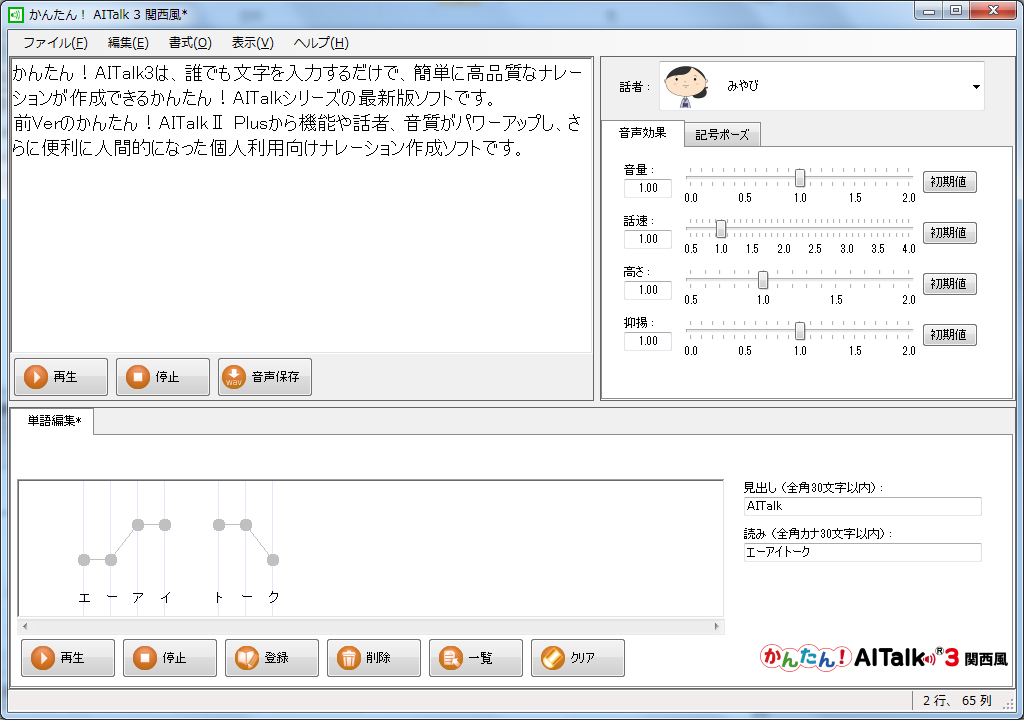Click the stop icon in the text editor's 停止 button

(x=138, y=377)
